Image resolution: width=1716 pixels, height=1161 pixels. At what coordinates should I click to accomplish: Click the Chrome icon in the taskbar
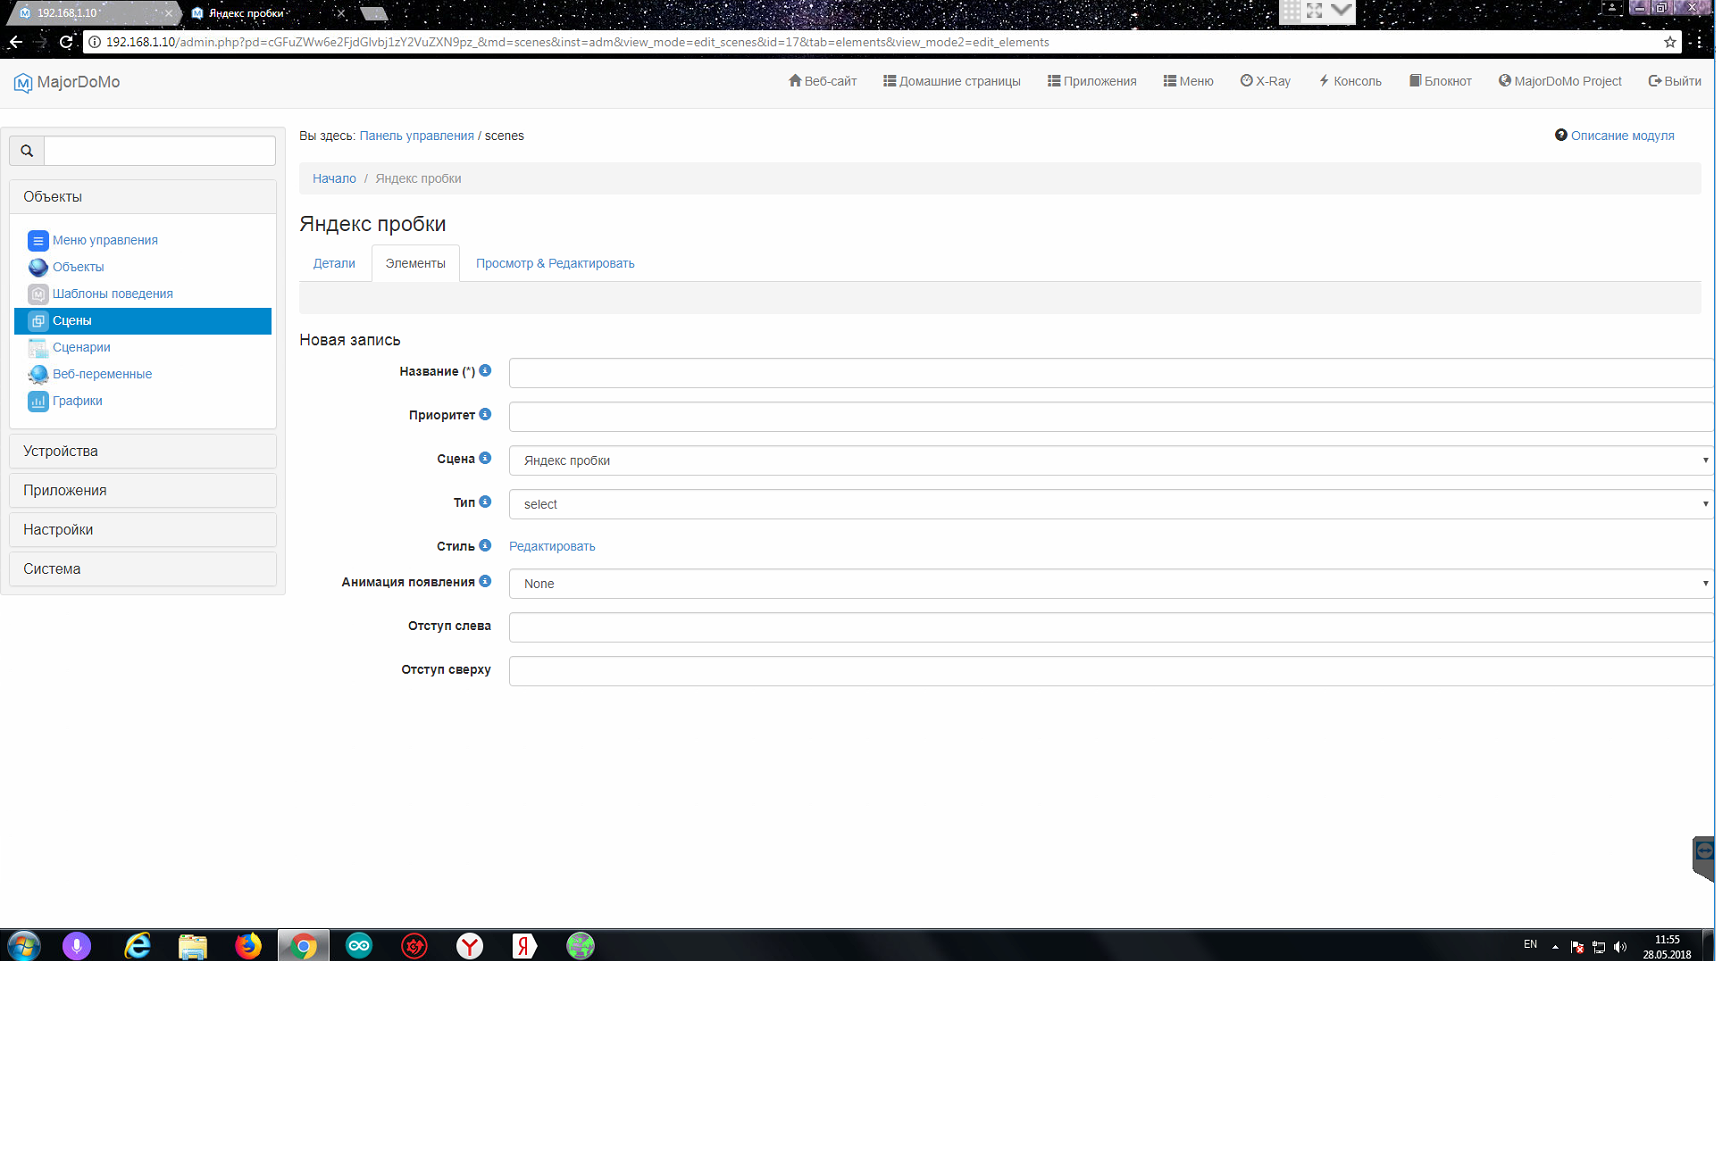pyautogui.click(x=304, y=946)
